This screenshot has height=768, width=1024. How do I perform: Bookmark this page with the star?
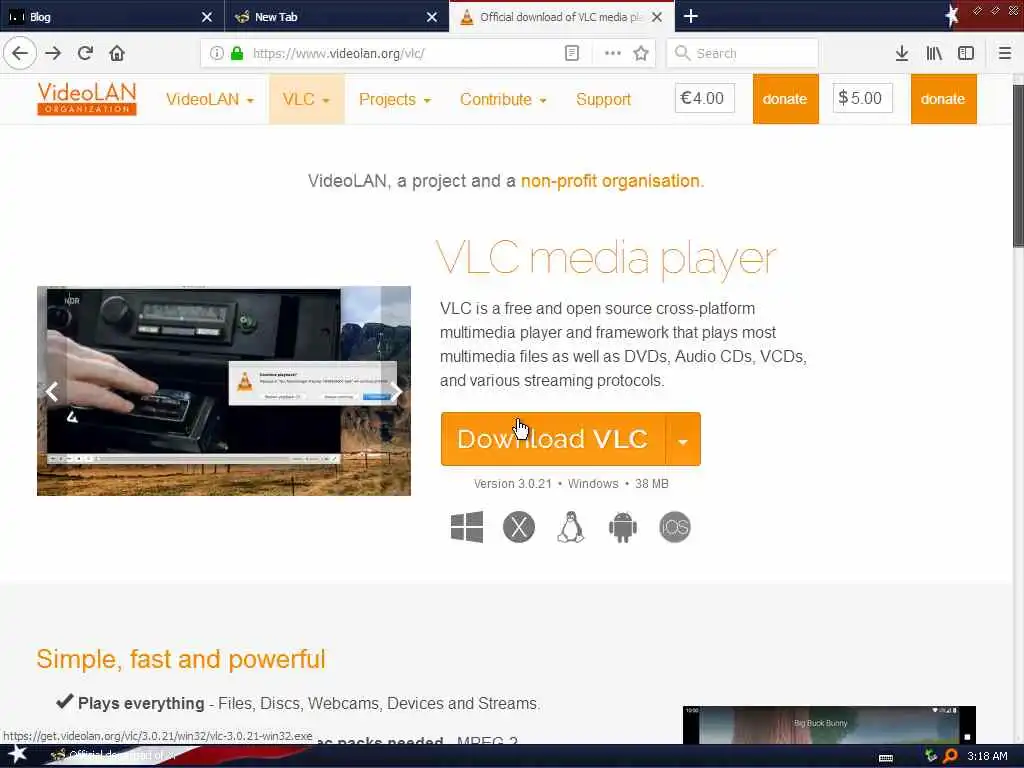click(641, 53)
